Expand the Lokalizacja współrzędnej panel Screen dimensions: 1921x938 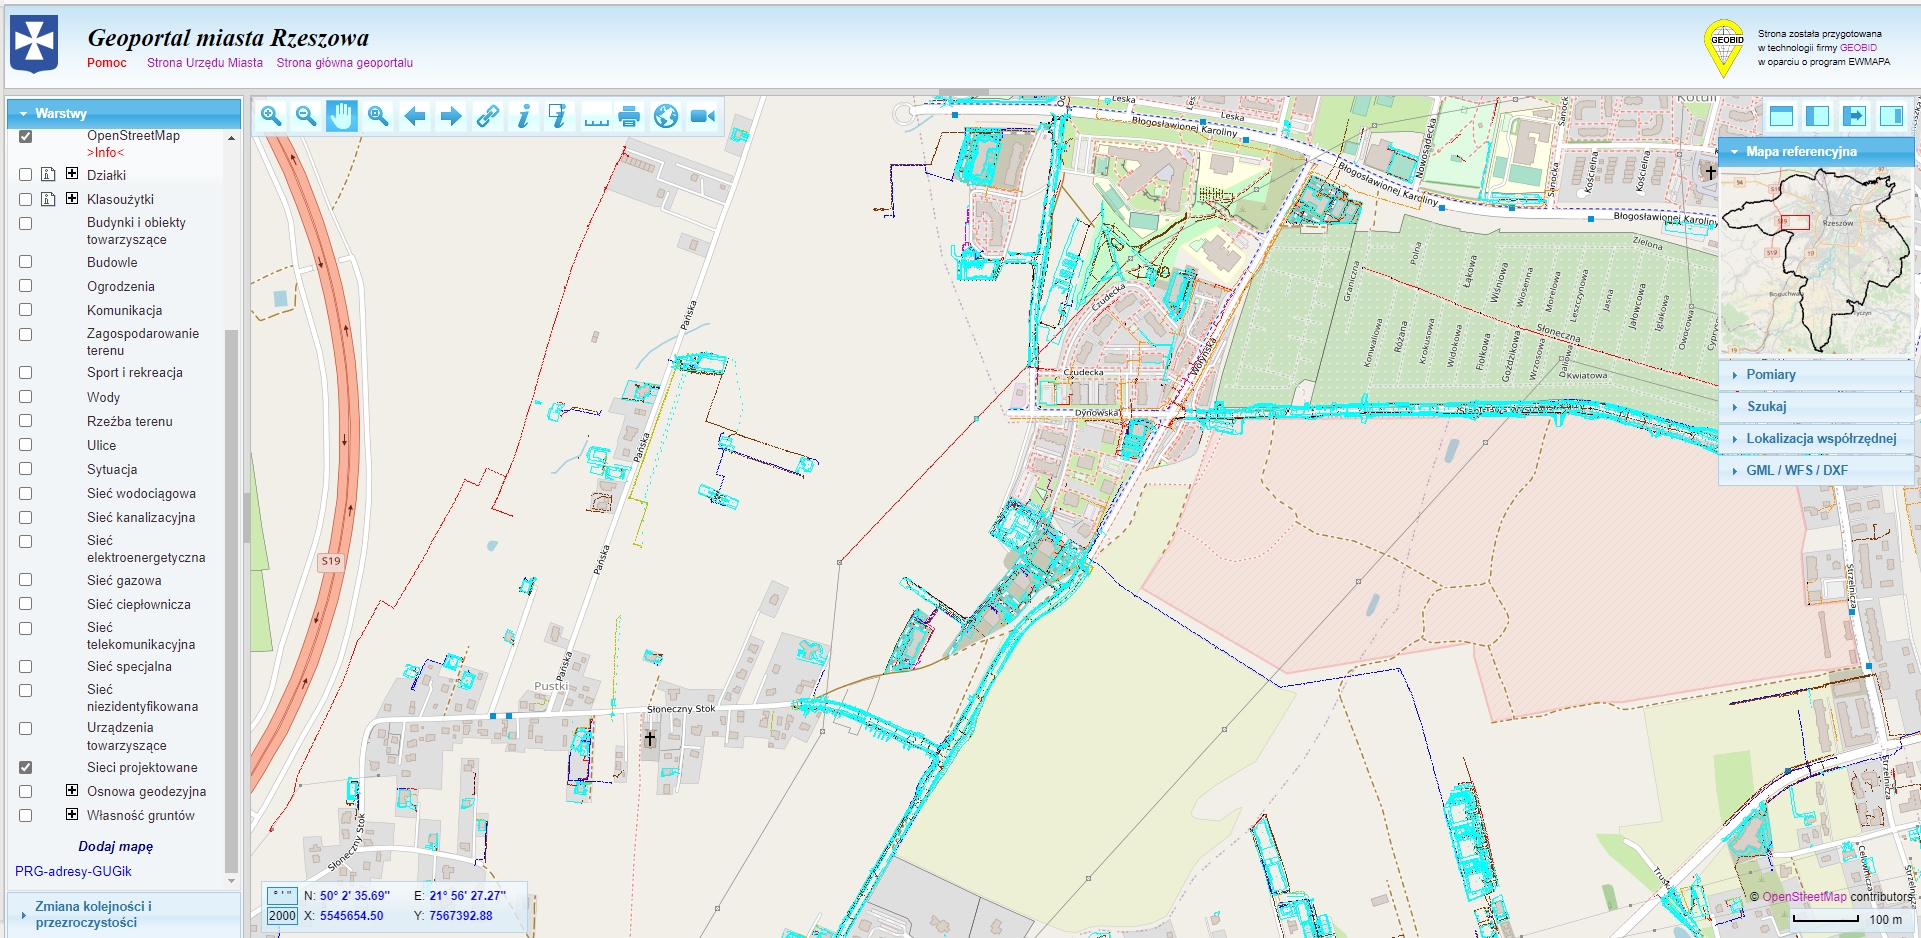coord(1816,438)
